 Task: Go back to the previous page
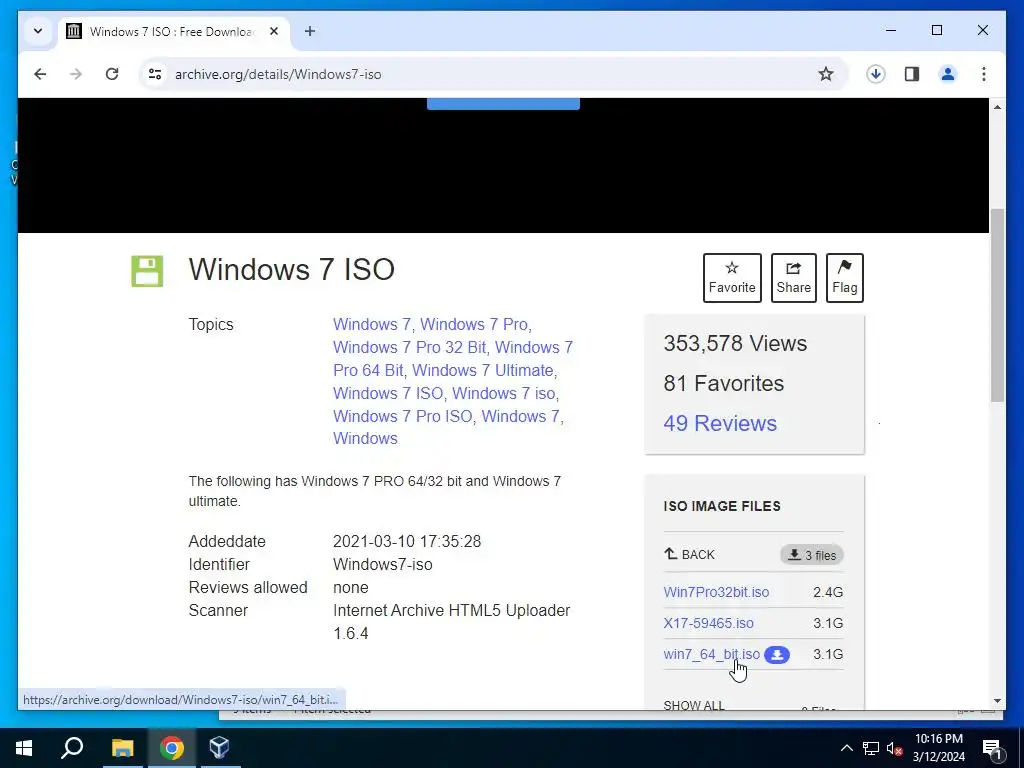40,74
